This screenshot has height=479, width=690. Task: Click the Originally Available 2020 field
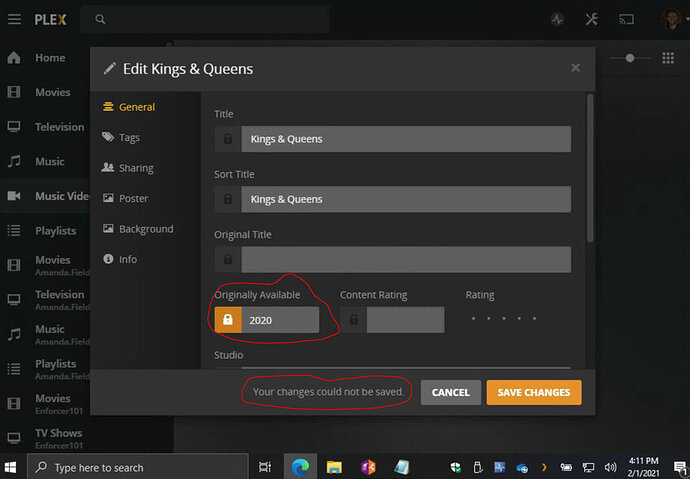(280, 320)
